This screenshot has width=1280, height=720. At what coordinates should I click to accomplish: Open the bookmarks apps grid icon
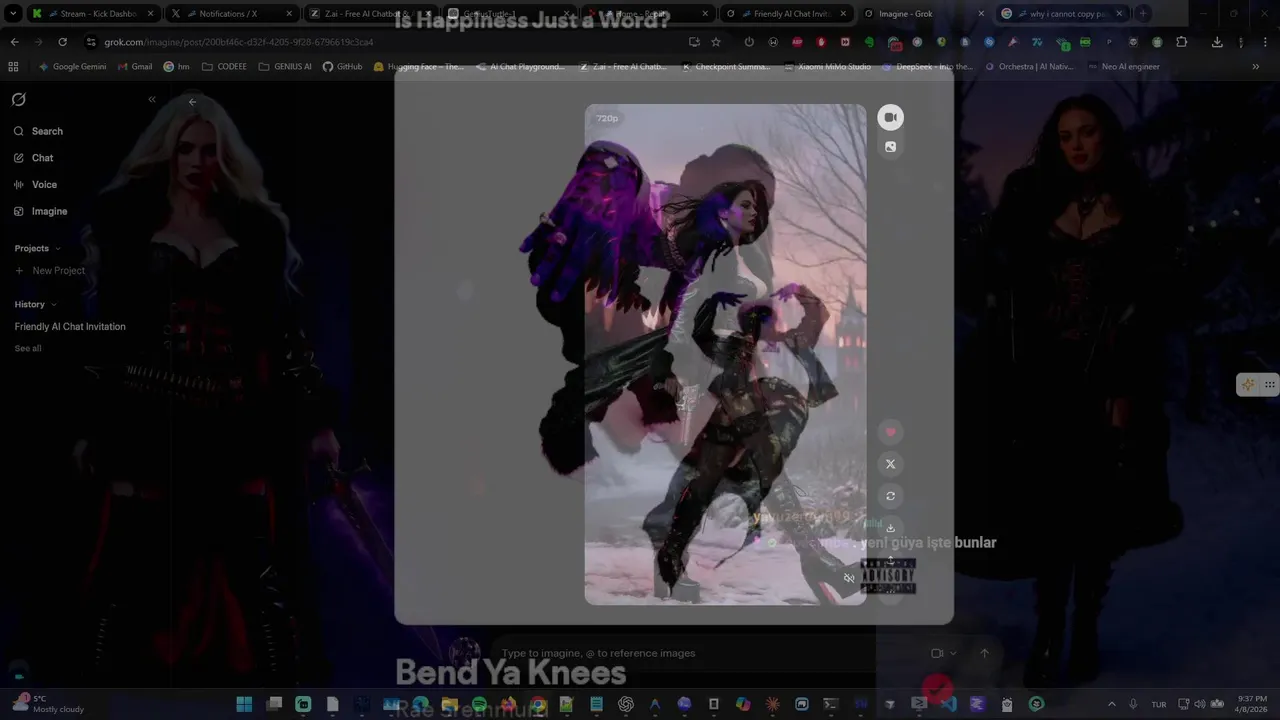point(13,67)
